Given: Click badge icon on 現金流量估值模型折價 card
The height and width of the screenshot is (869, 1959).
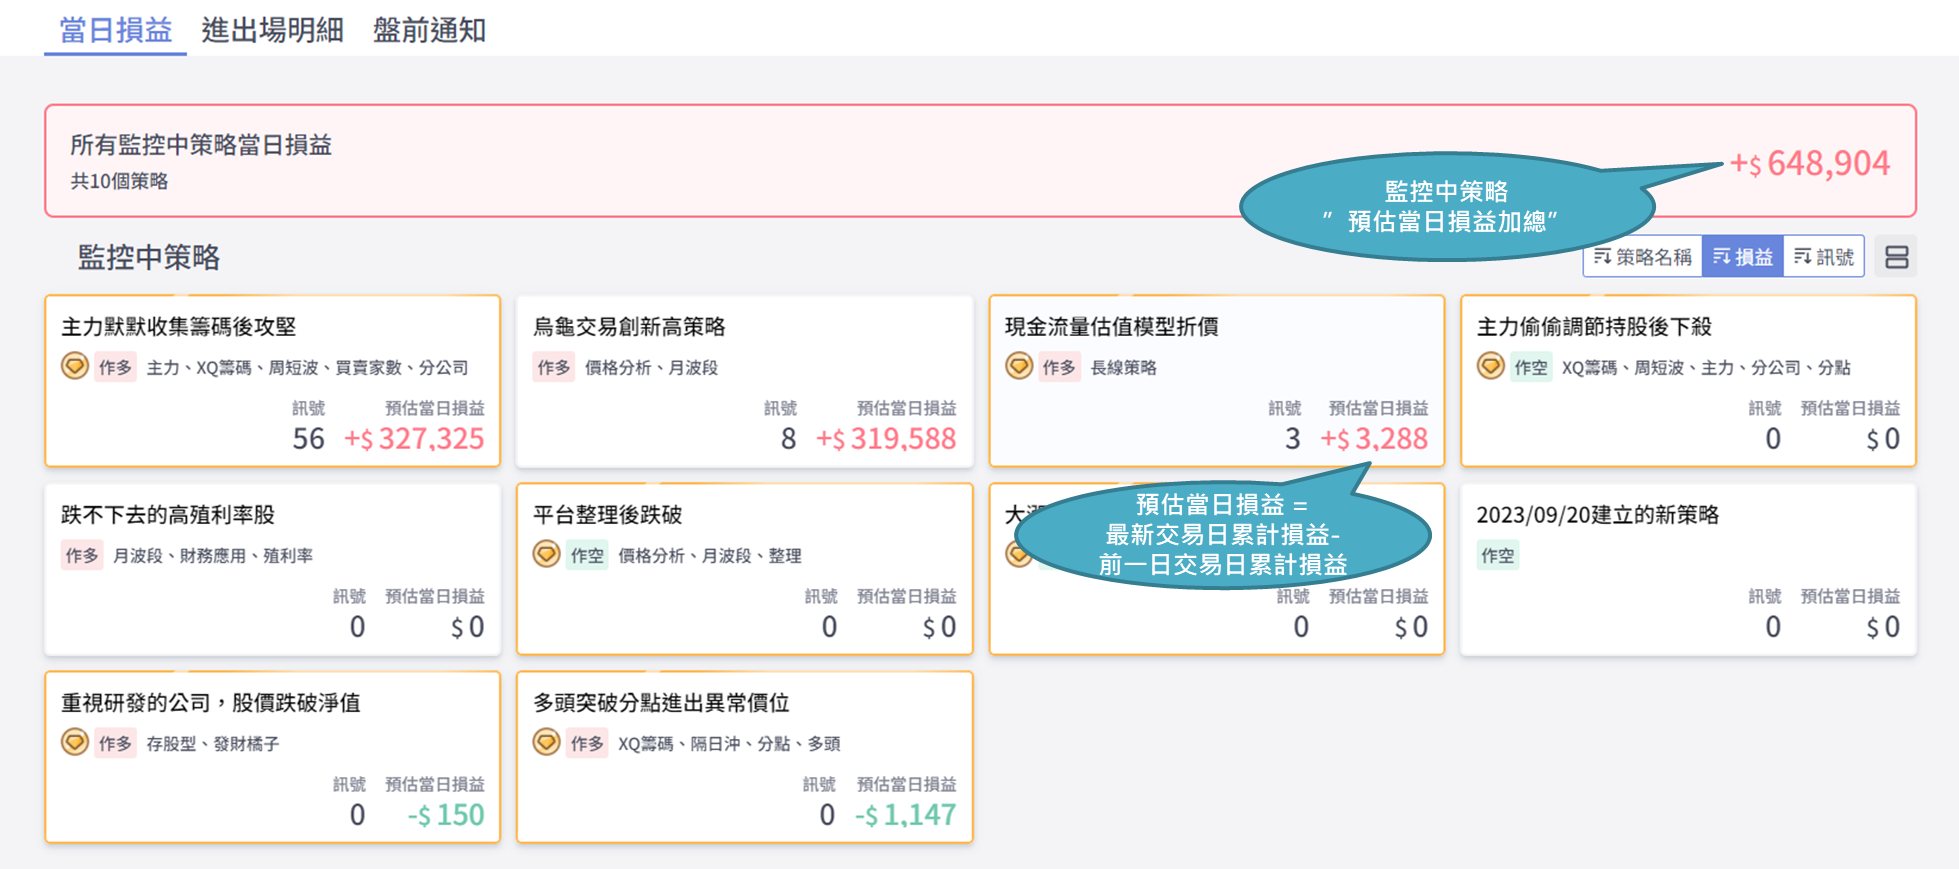Looking at the screenshot, I should click(1019, 366).
